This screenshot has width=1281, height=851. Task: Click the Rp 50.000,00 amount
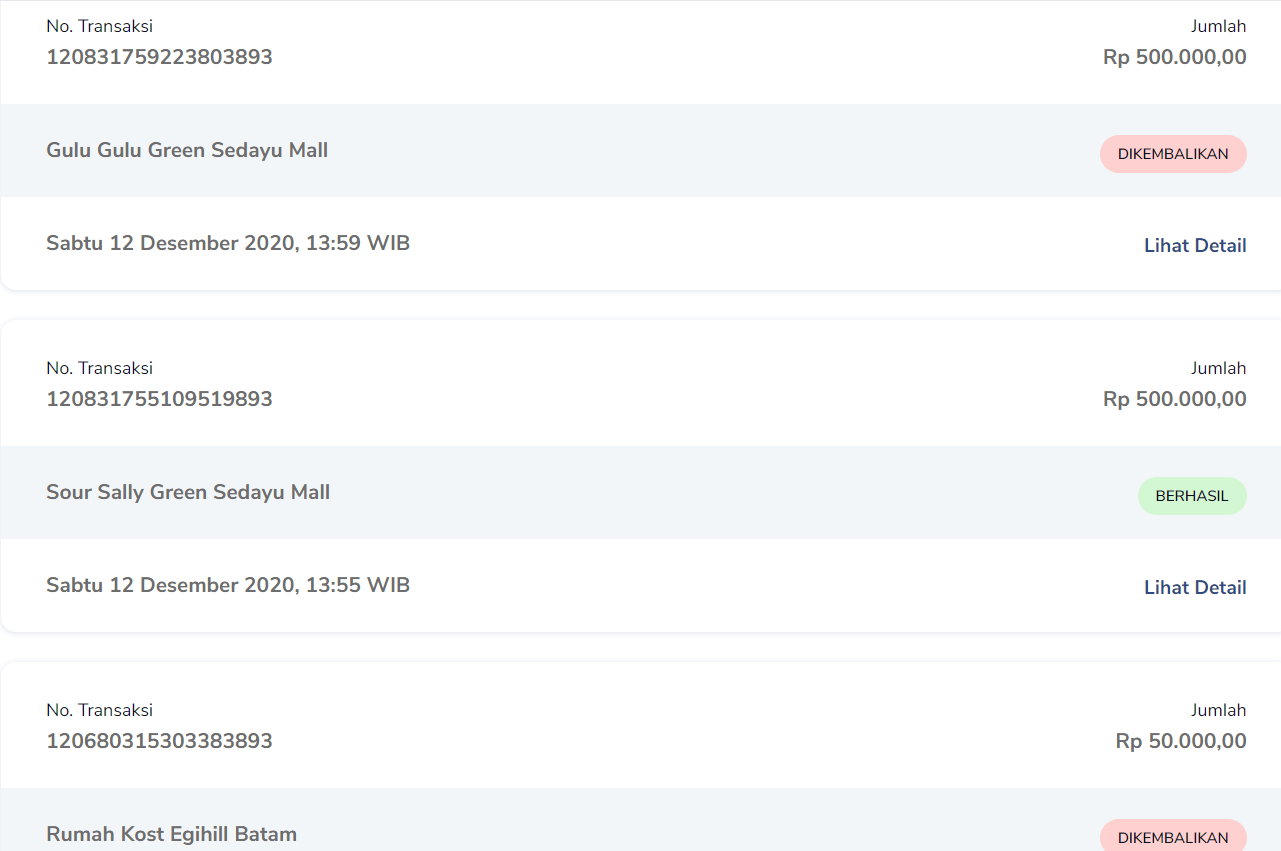coord(1181,741)
